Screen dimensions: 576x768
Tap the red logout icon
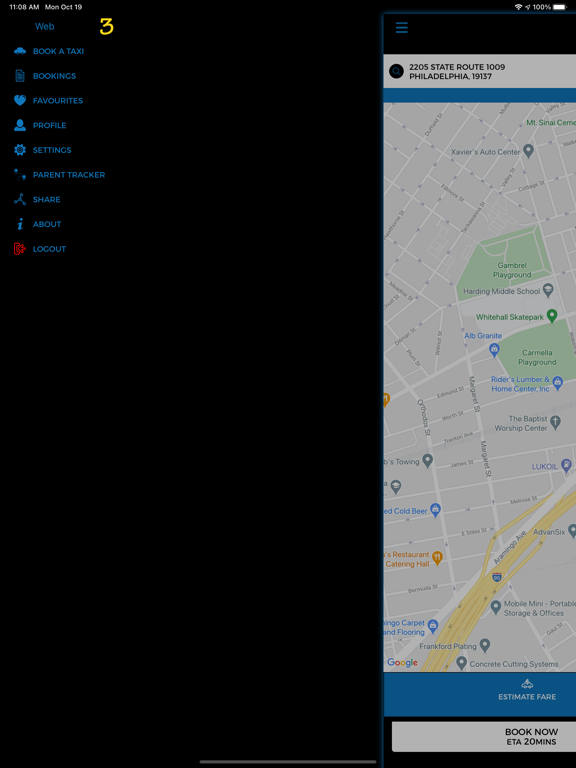coord(20,249)
